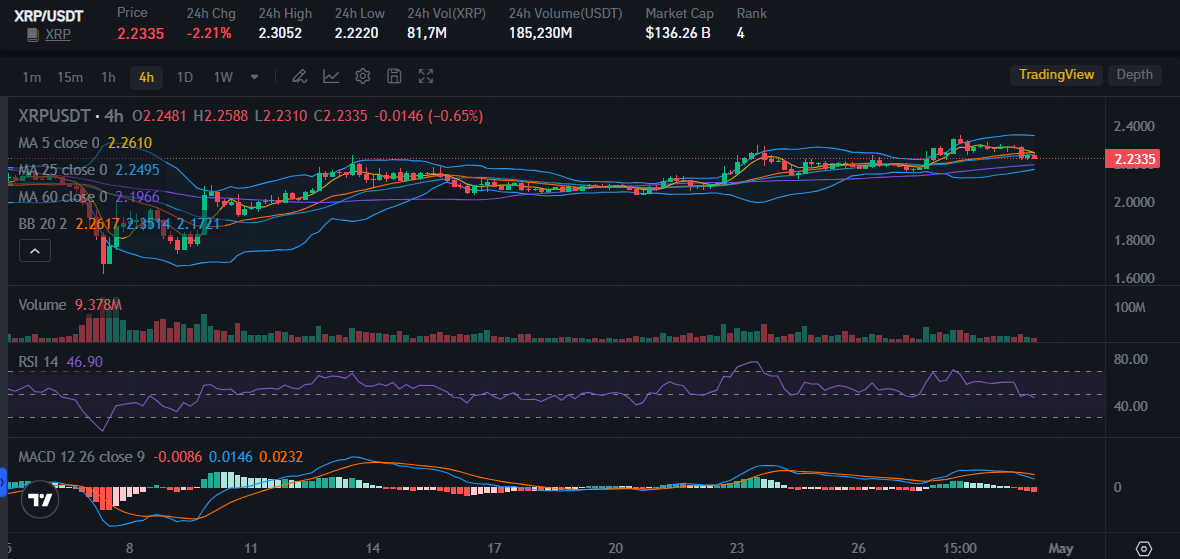Image resolution: width=1180 pixels, height=559 pixels.
Task: Open the drawing tools pencil icon
Action: coord(299,76)
